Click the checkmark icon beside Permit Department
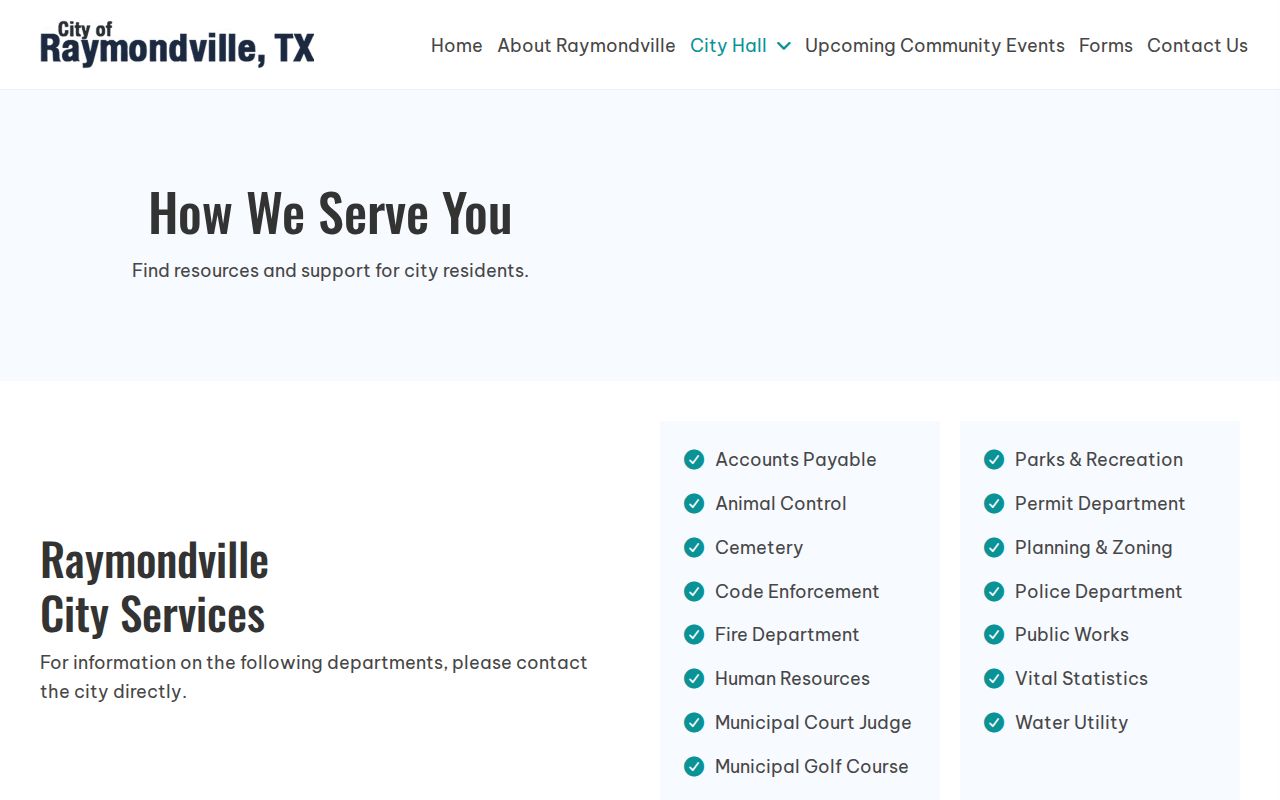The height and width of the screenshot is (800, 1280). [x=994, y=503]
